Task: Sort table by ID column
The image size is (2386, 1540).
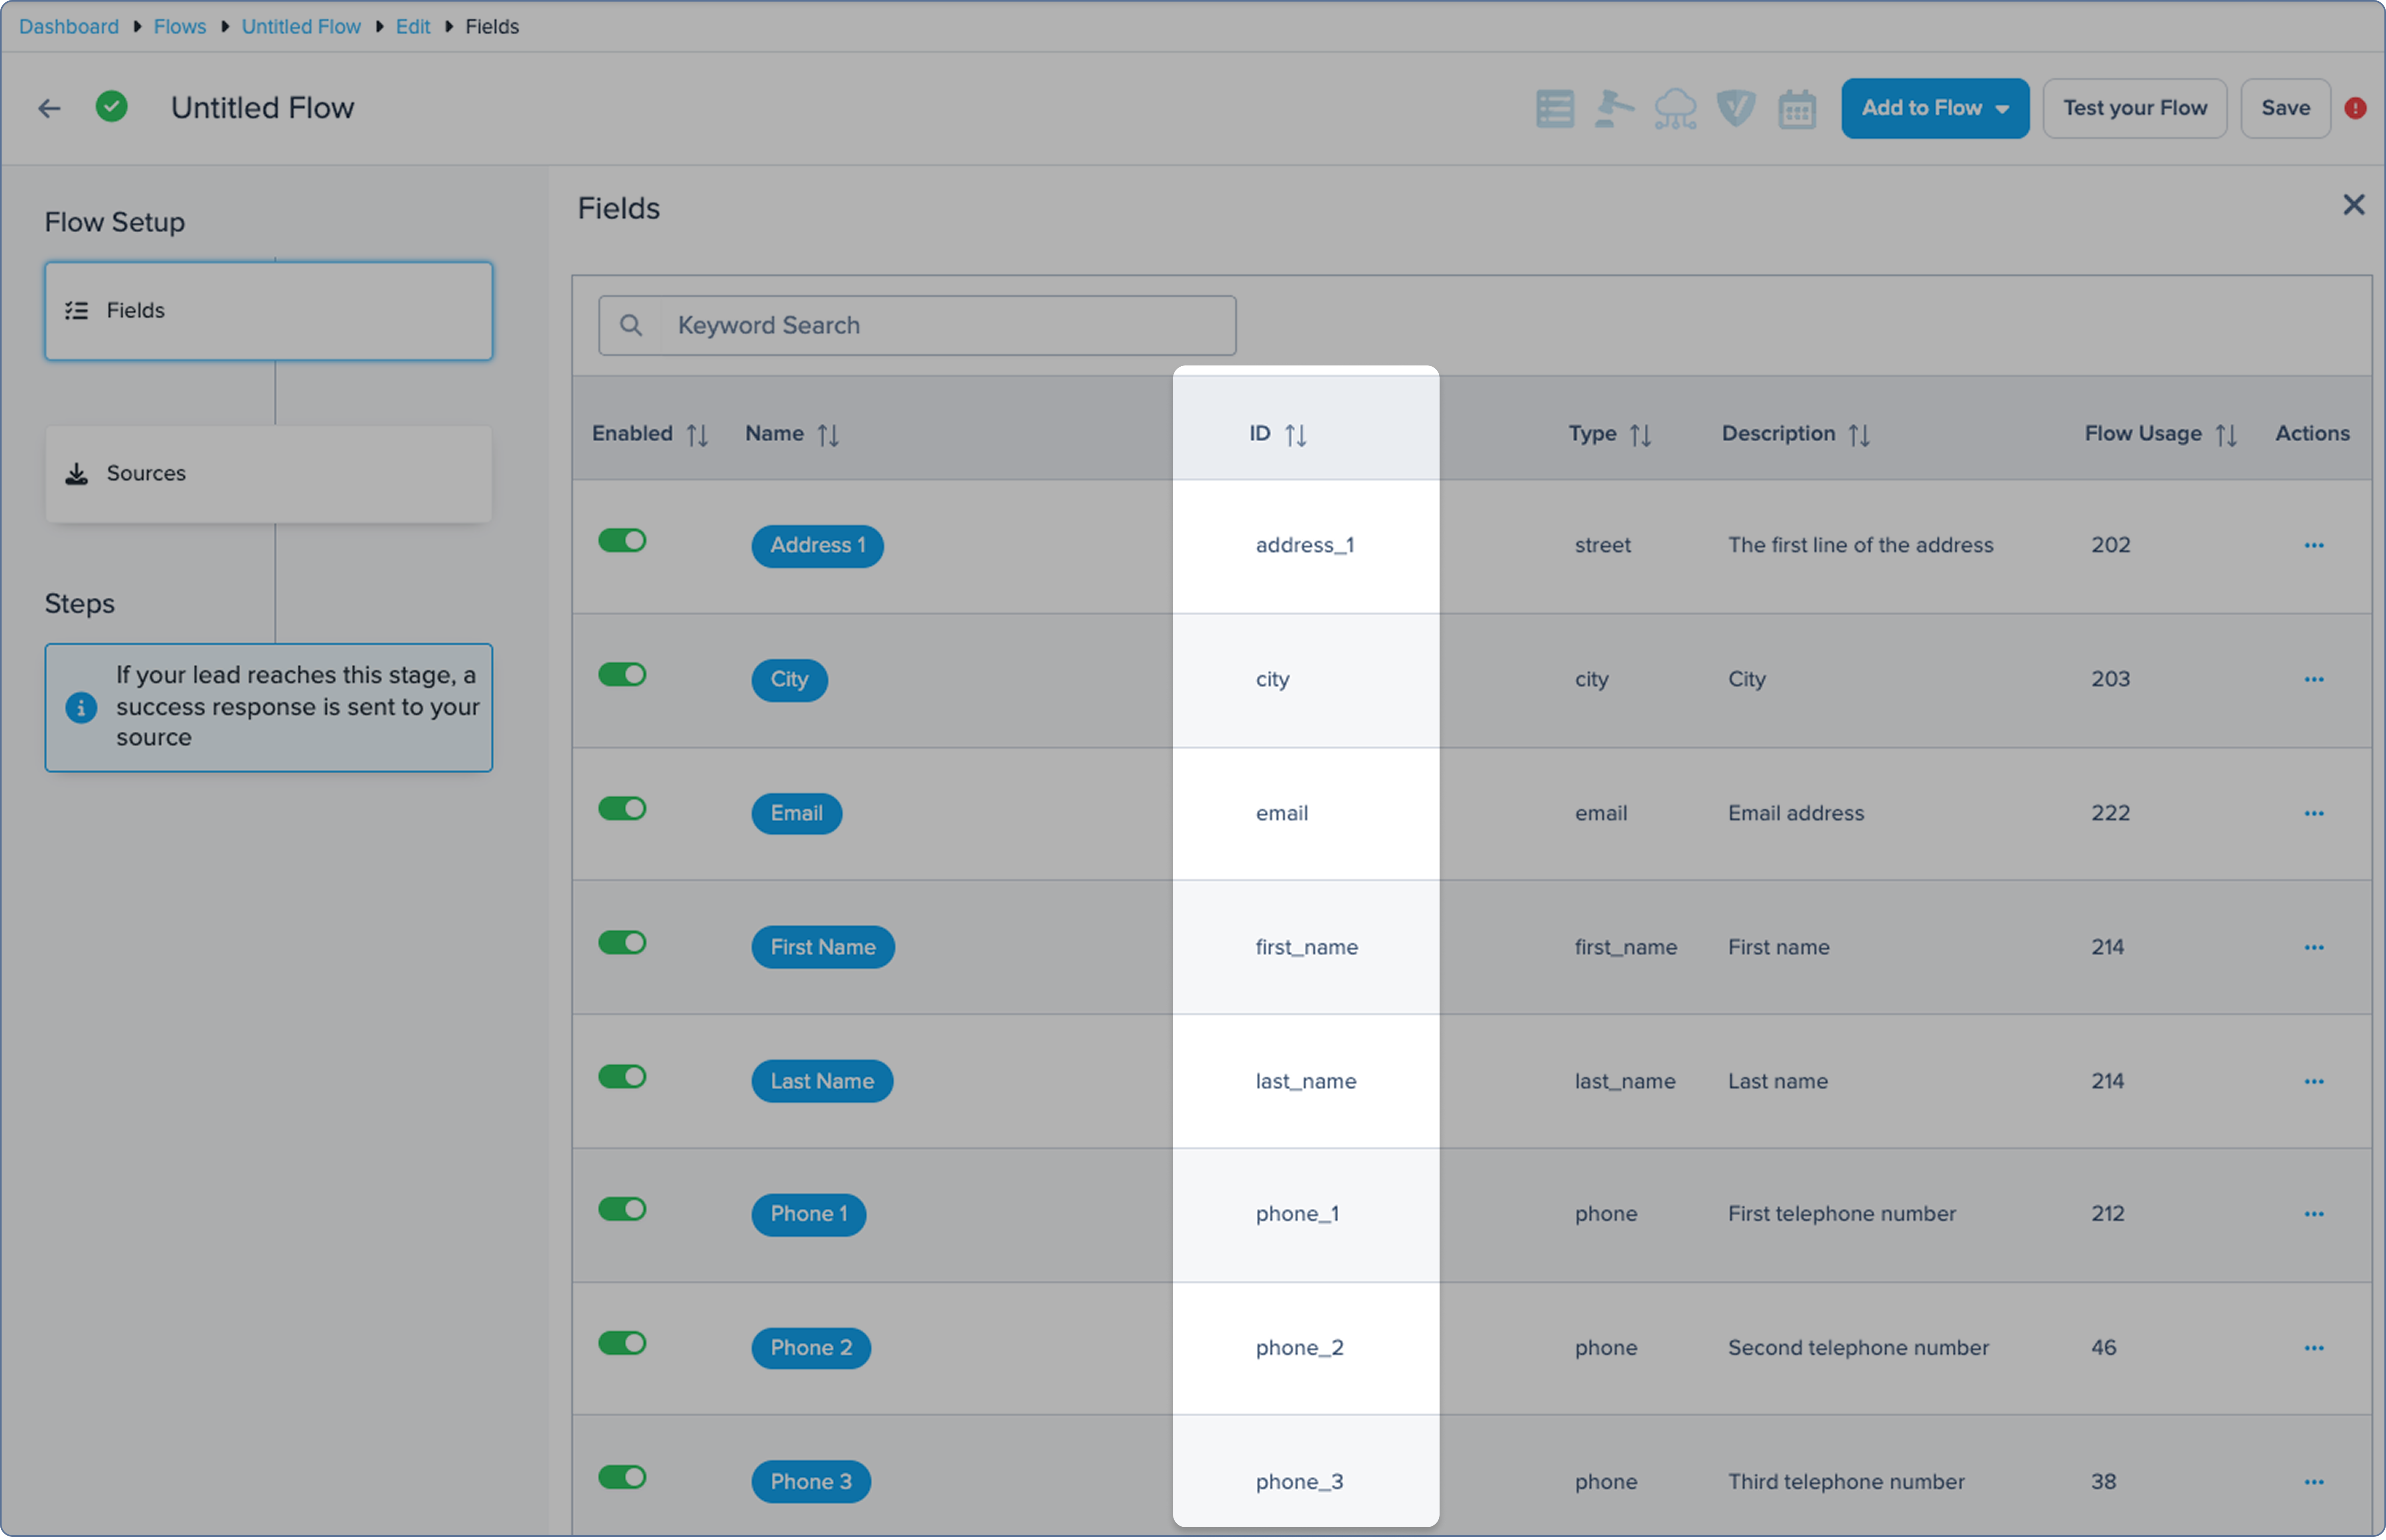Action: [1295, 435]
